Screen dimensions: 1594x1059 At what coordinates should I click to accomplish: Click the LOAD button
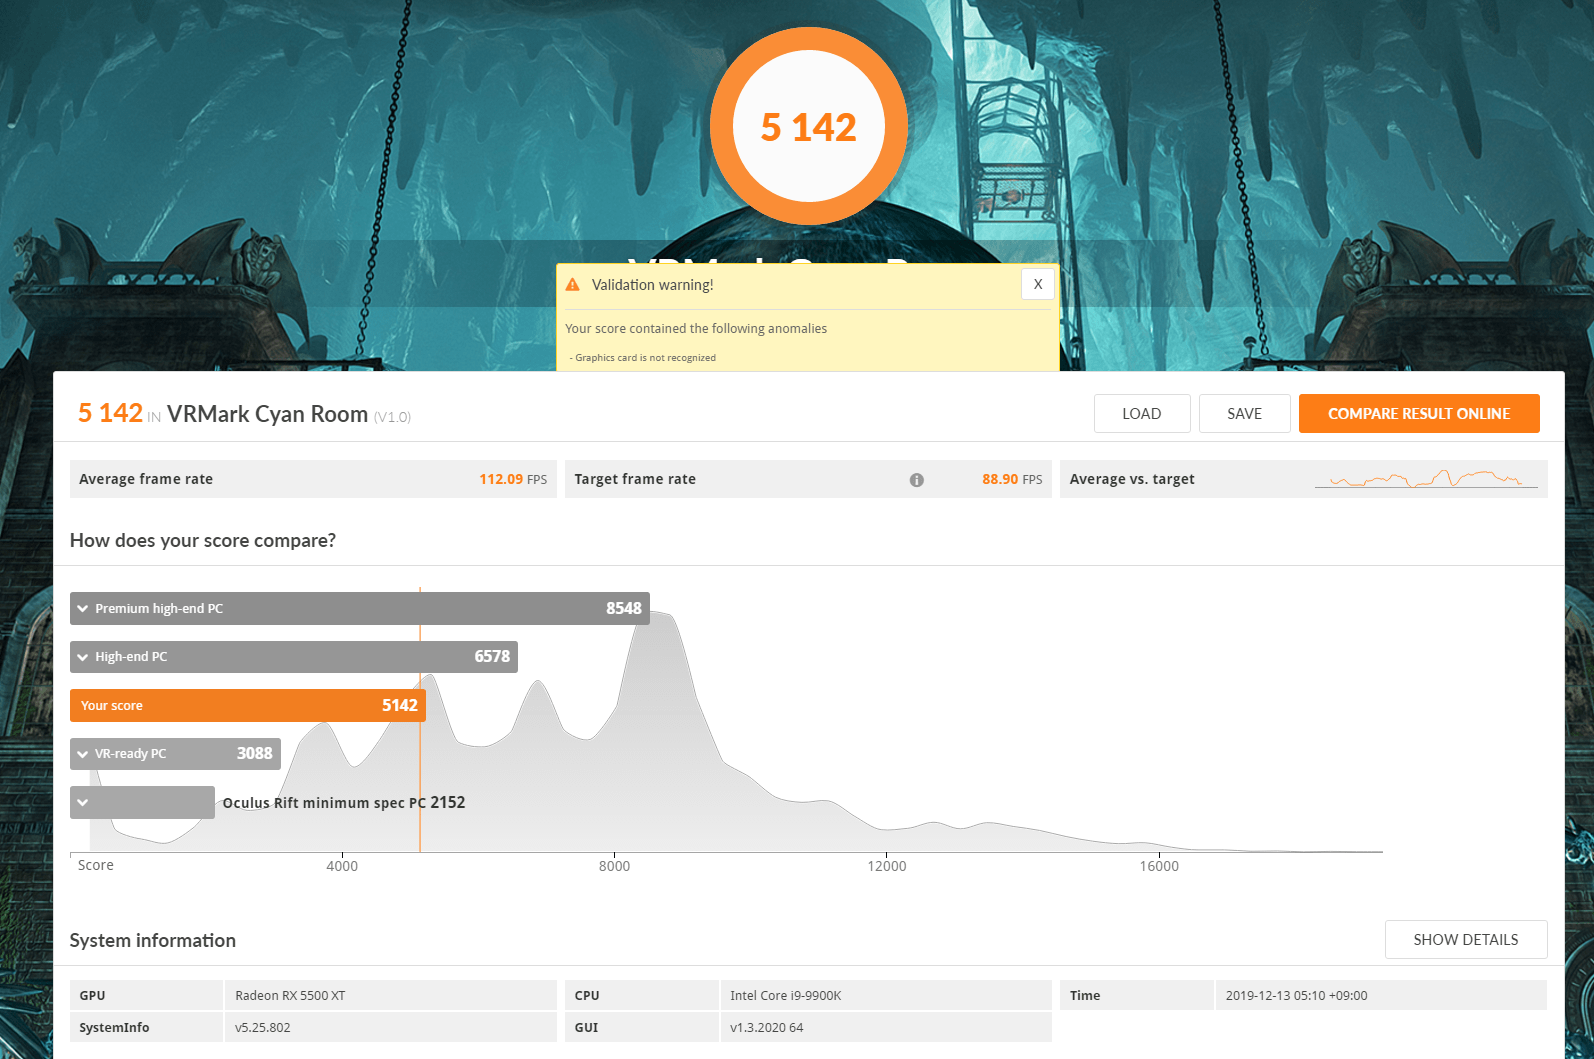tap(1142, 413)
